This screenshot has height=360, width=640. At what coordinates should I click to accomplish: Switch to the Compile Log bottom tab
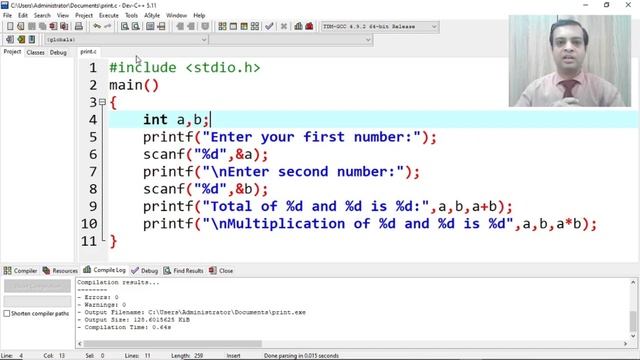(104, 270)
